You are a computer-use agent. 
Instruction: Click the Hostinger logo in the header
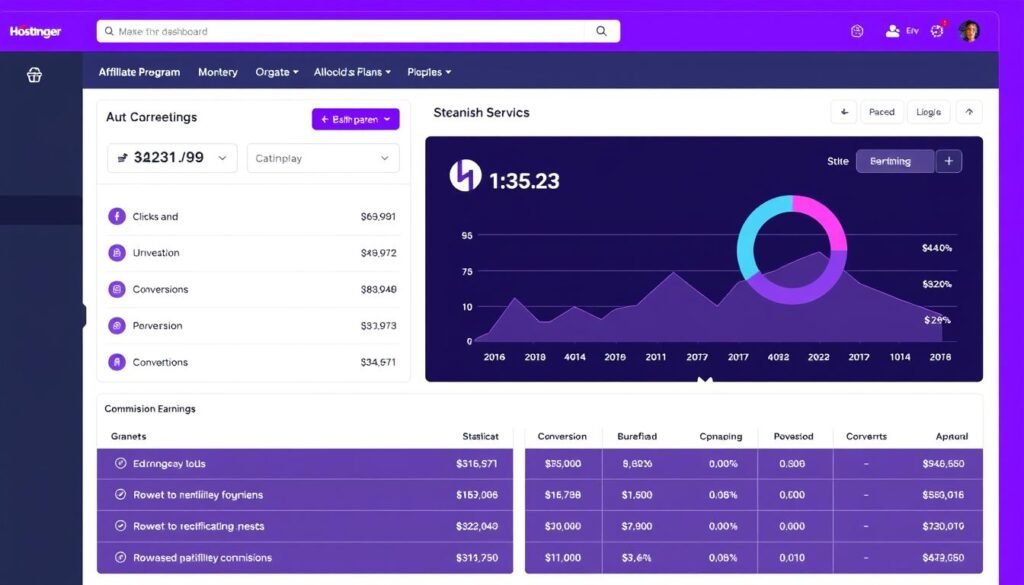36,32
